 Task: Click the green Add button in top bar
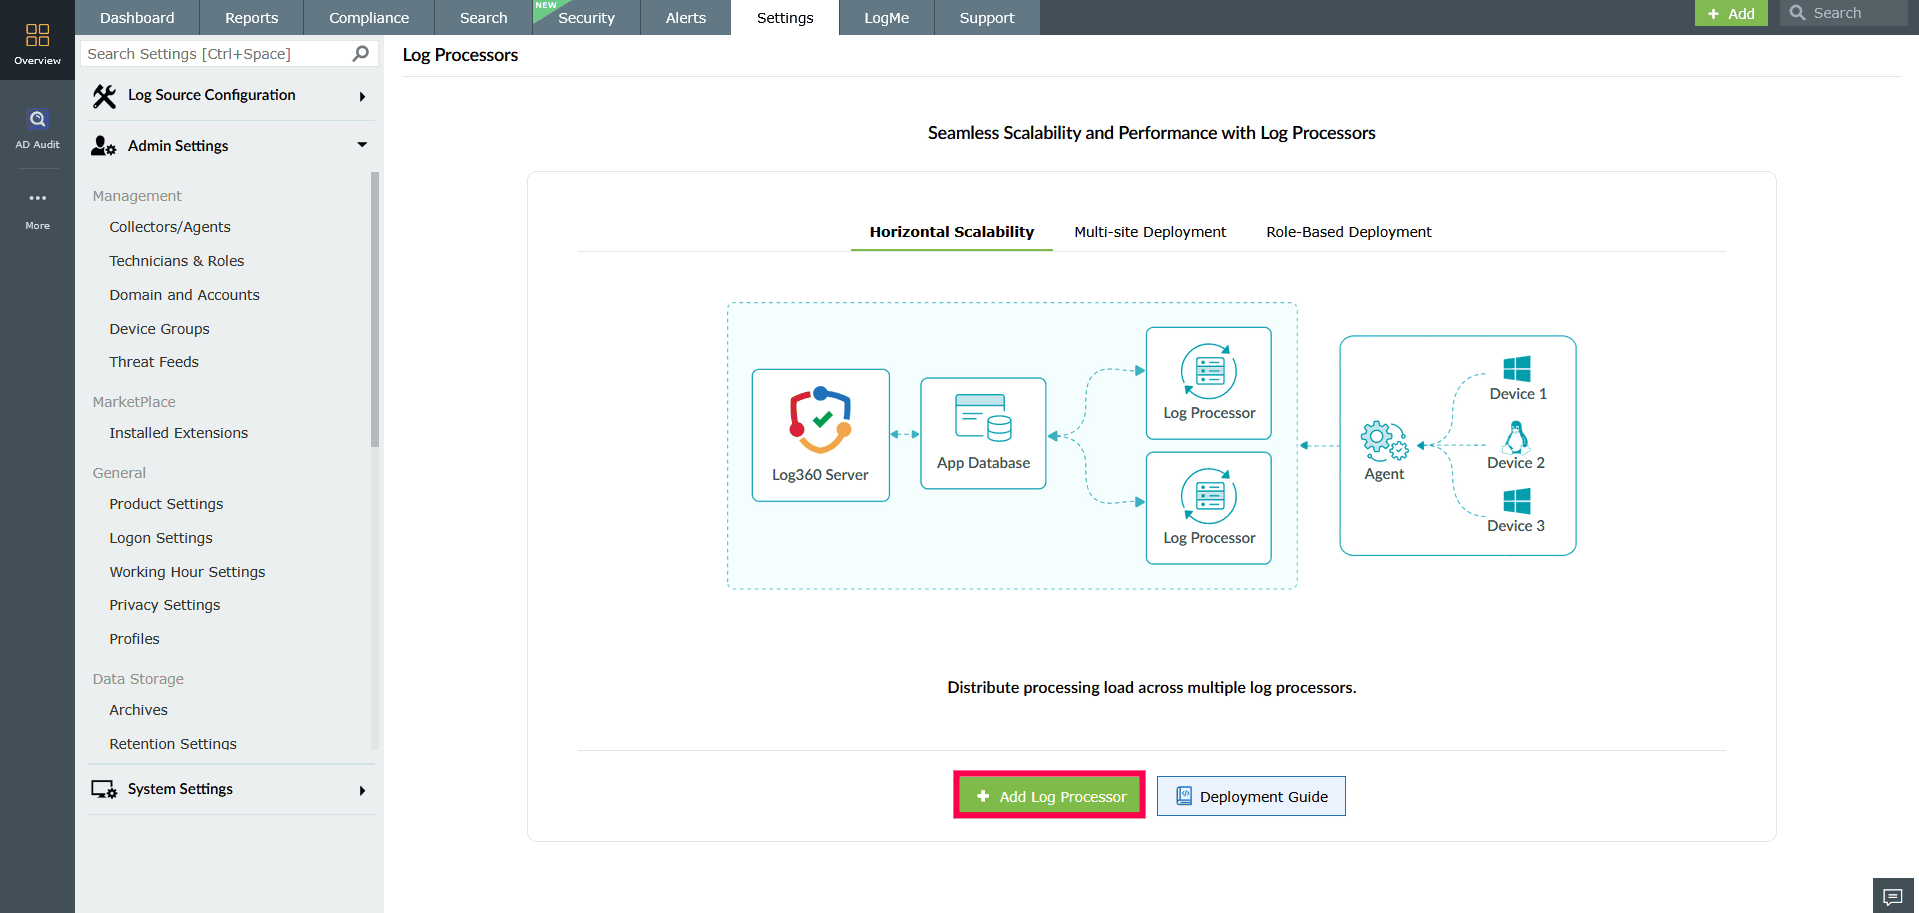1731,13
